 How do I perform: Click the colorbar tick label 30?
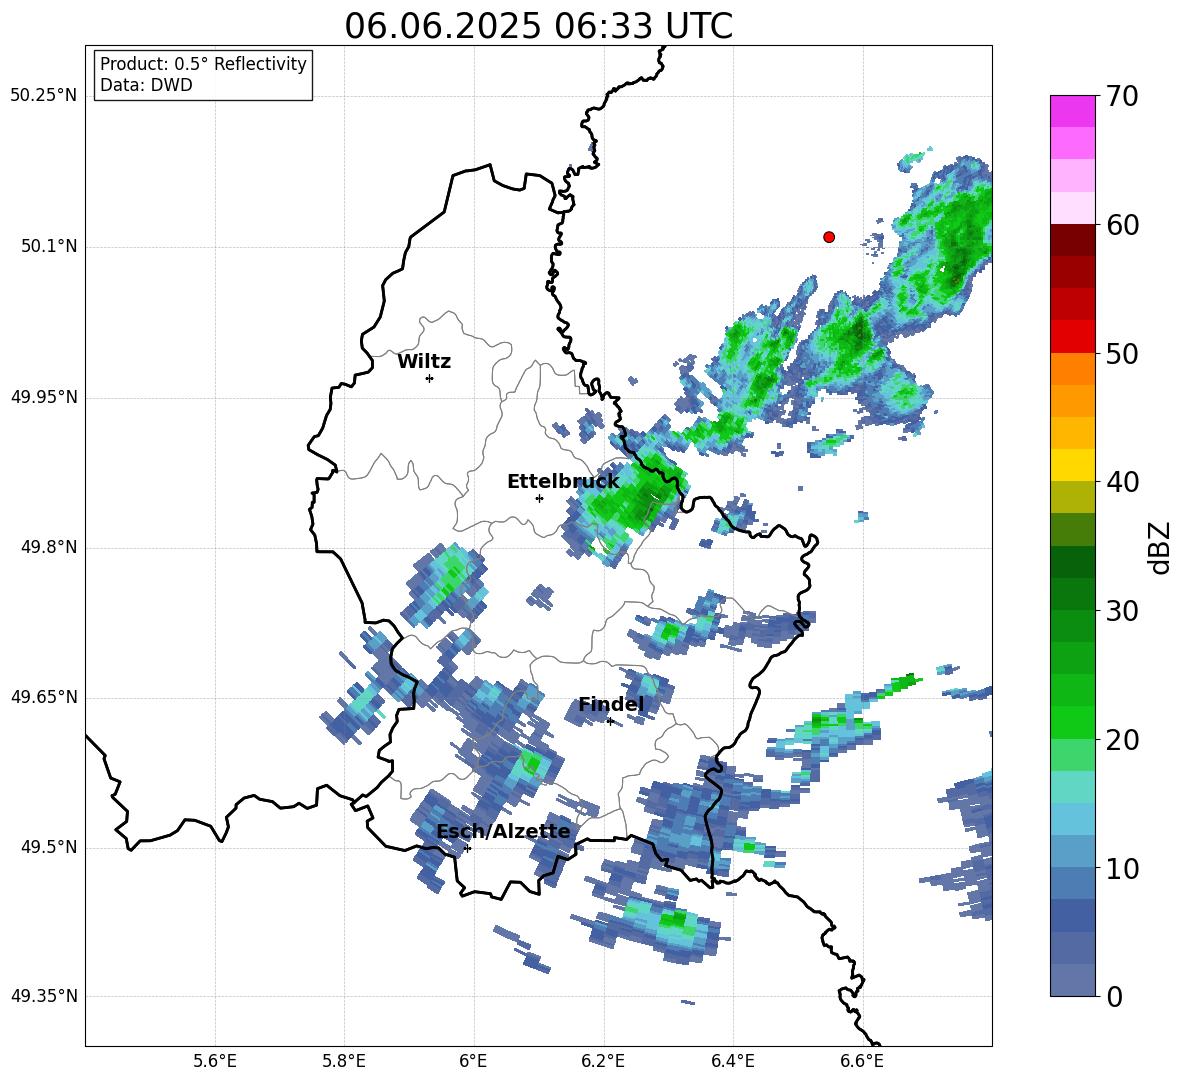[x=1122, y=611]
